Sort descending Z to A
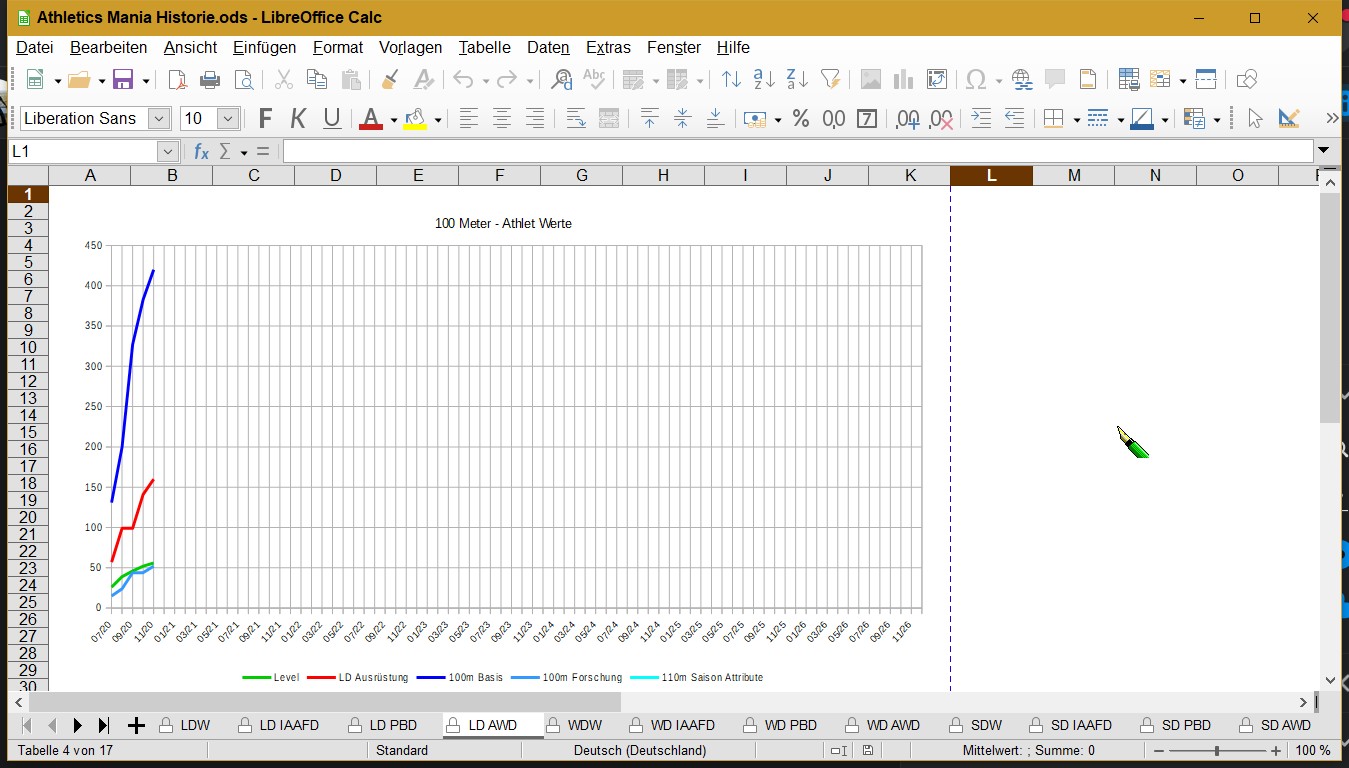The width and height of the screenshot is (1349, 768). (798, 80)
